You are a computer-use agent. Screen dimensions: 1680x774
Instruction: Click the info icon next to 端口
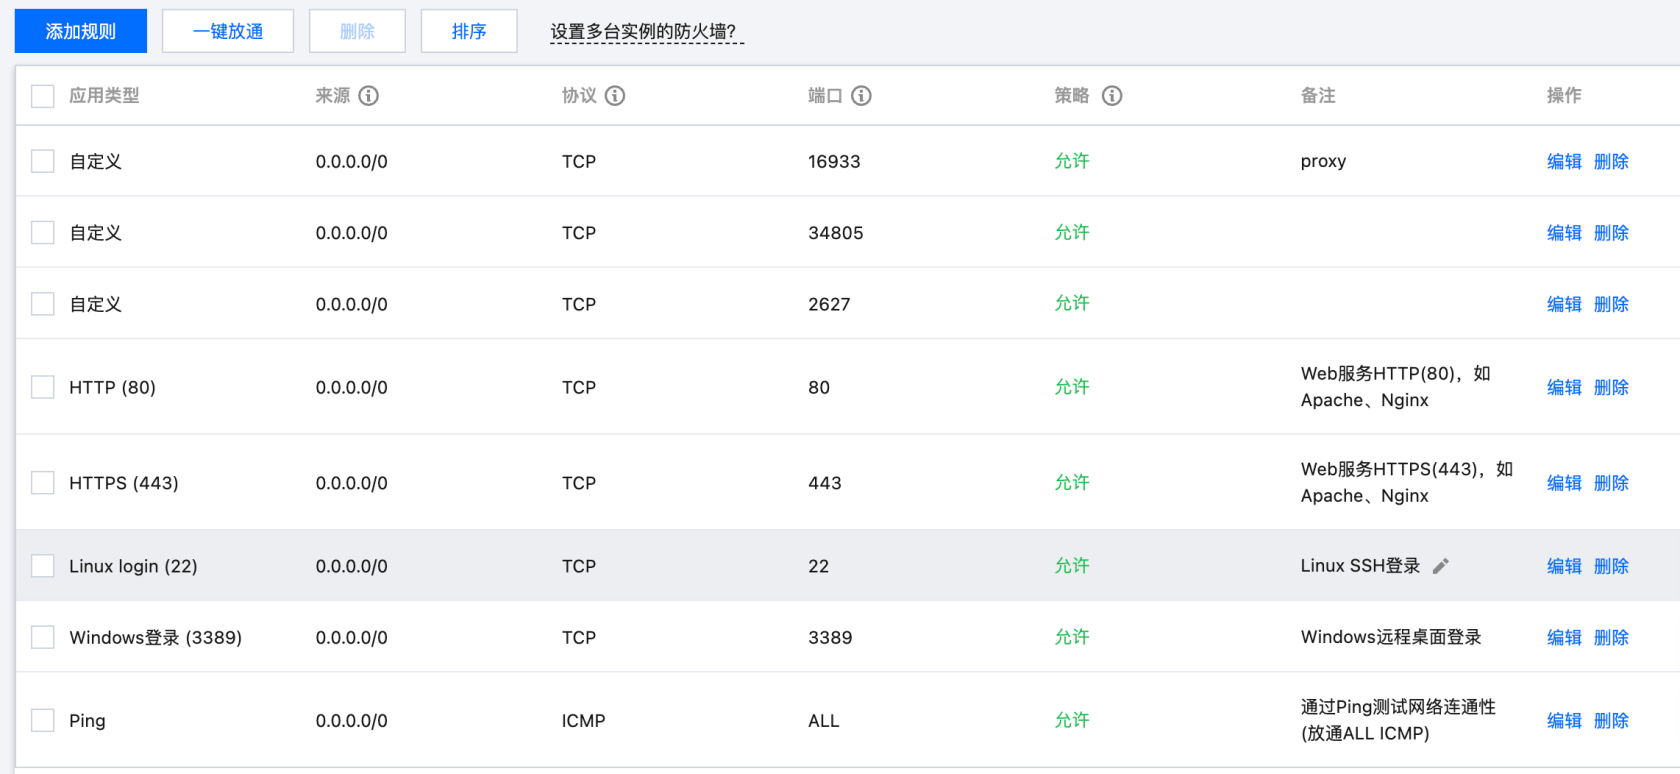pos(861,96)
